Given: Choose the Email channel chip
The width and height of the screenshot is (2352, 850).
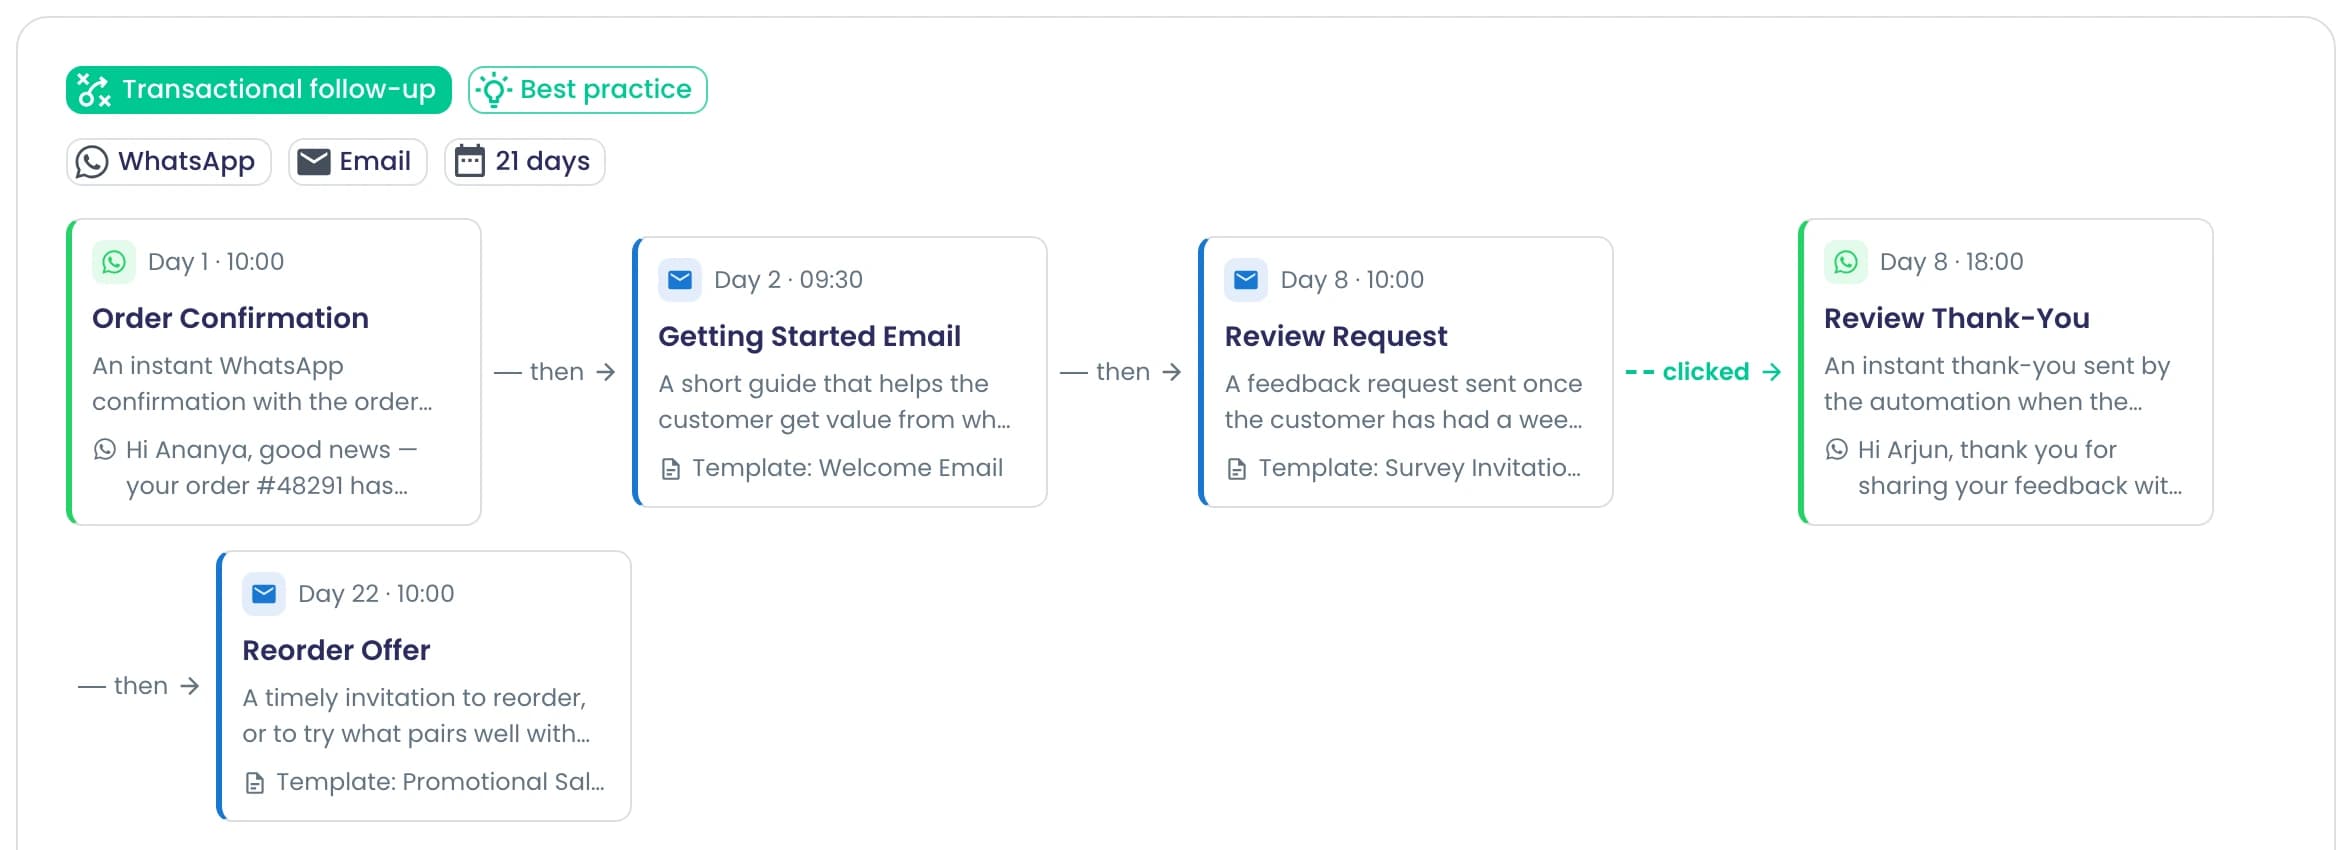Looking at the screenshot, I should tap(358, 162).
